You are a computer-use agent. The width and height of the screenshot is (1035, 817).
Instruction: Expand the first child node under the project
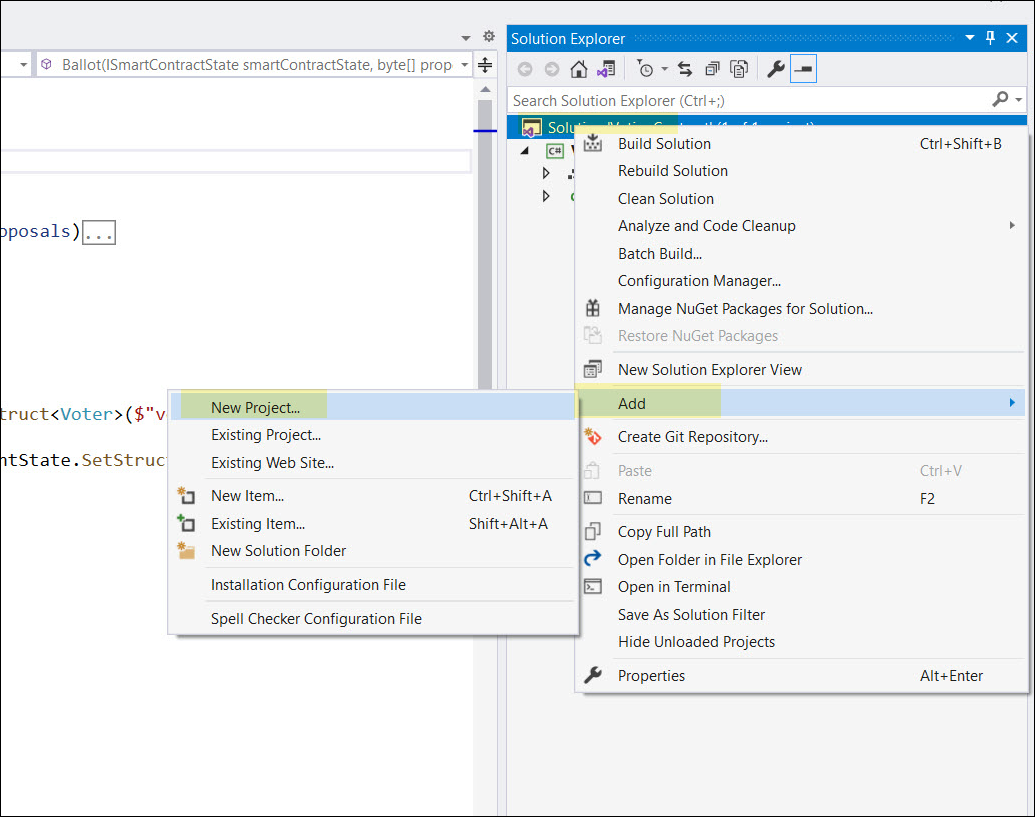[546, 173]
